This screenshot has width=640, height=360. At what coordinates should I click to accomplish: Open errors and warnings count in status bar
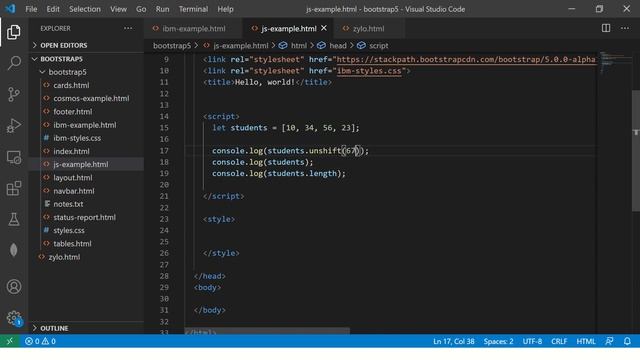pyautogui.click(x=40, y=341)
